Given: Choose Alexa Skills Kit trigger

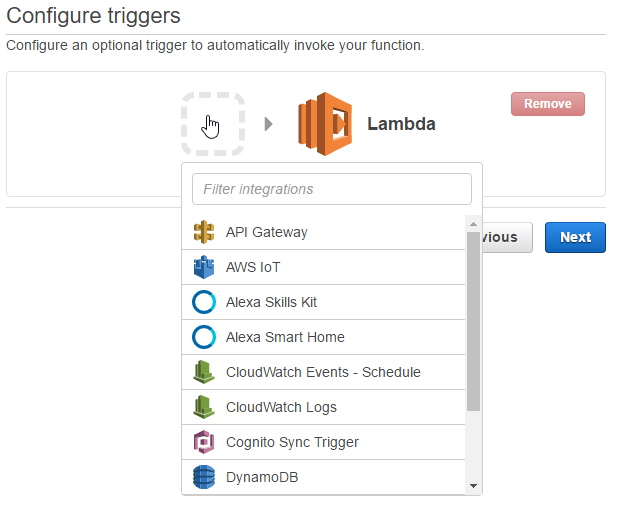Looking at the screenshot, I should pyautogui.click(x=323, y=302).
